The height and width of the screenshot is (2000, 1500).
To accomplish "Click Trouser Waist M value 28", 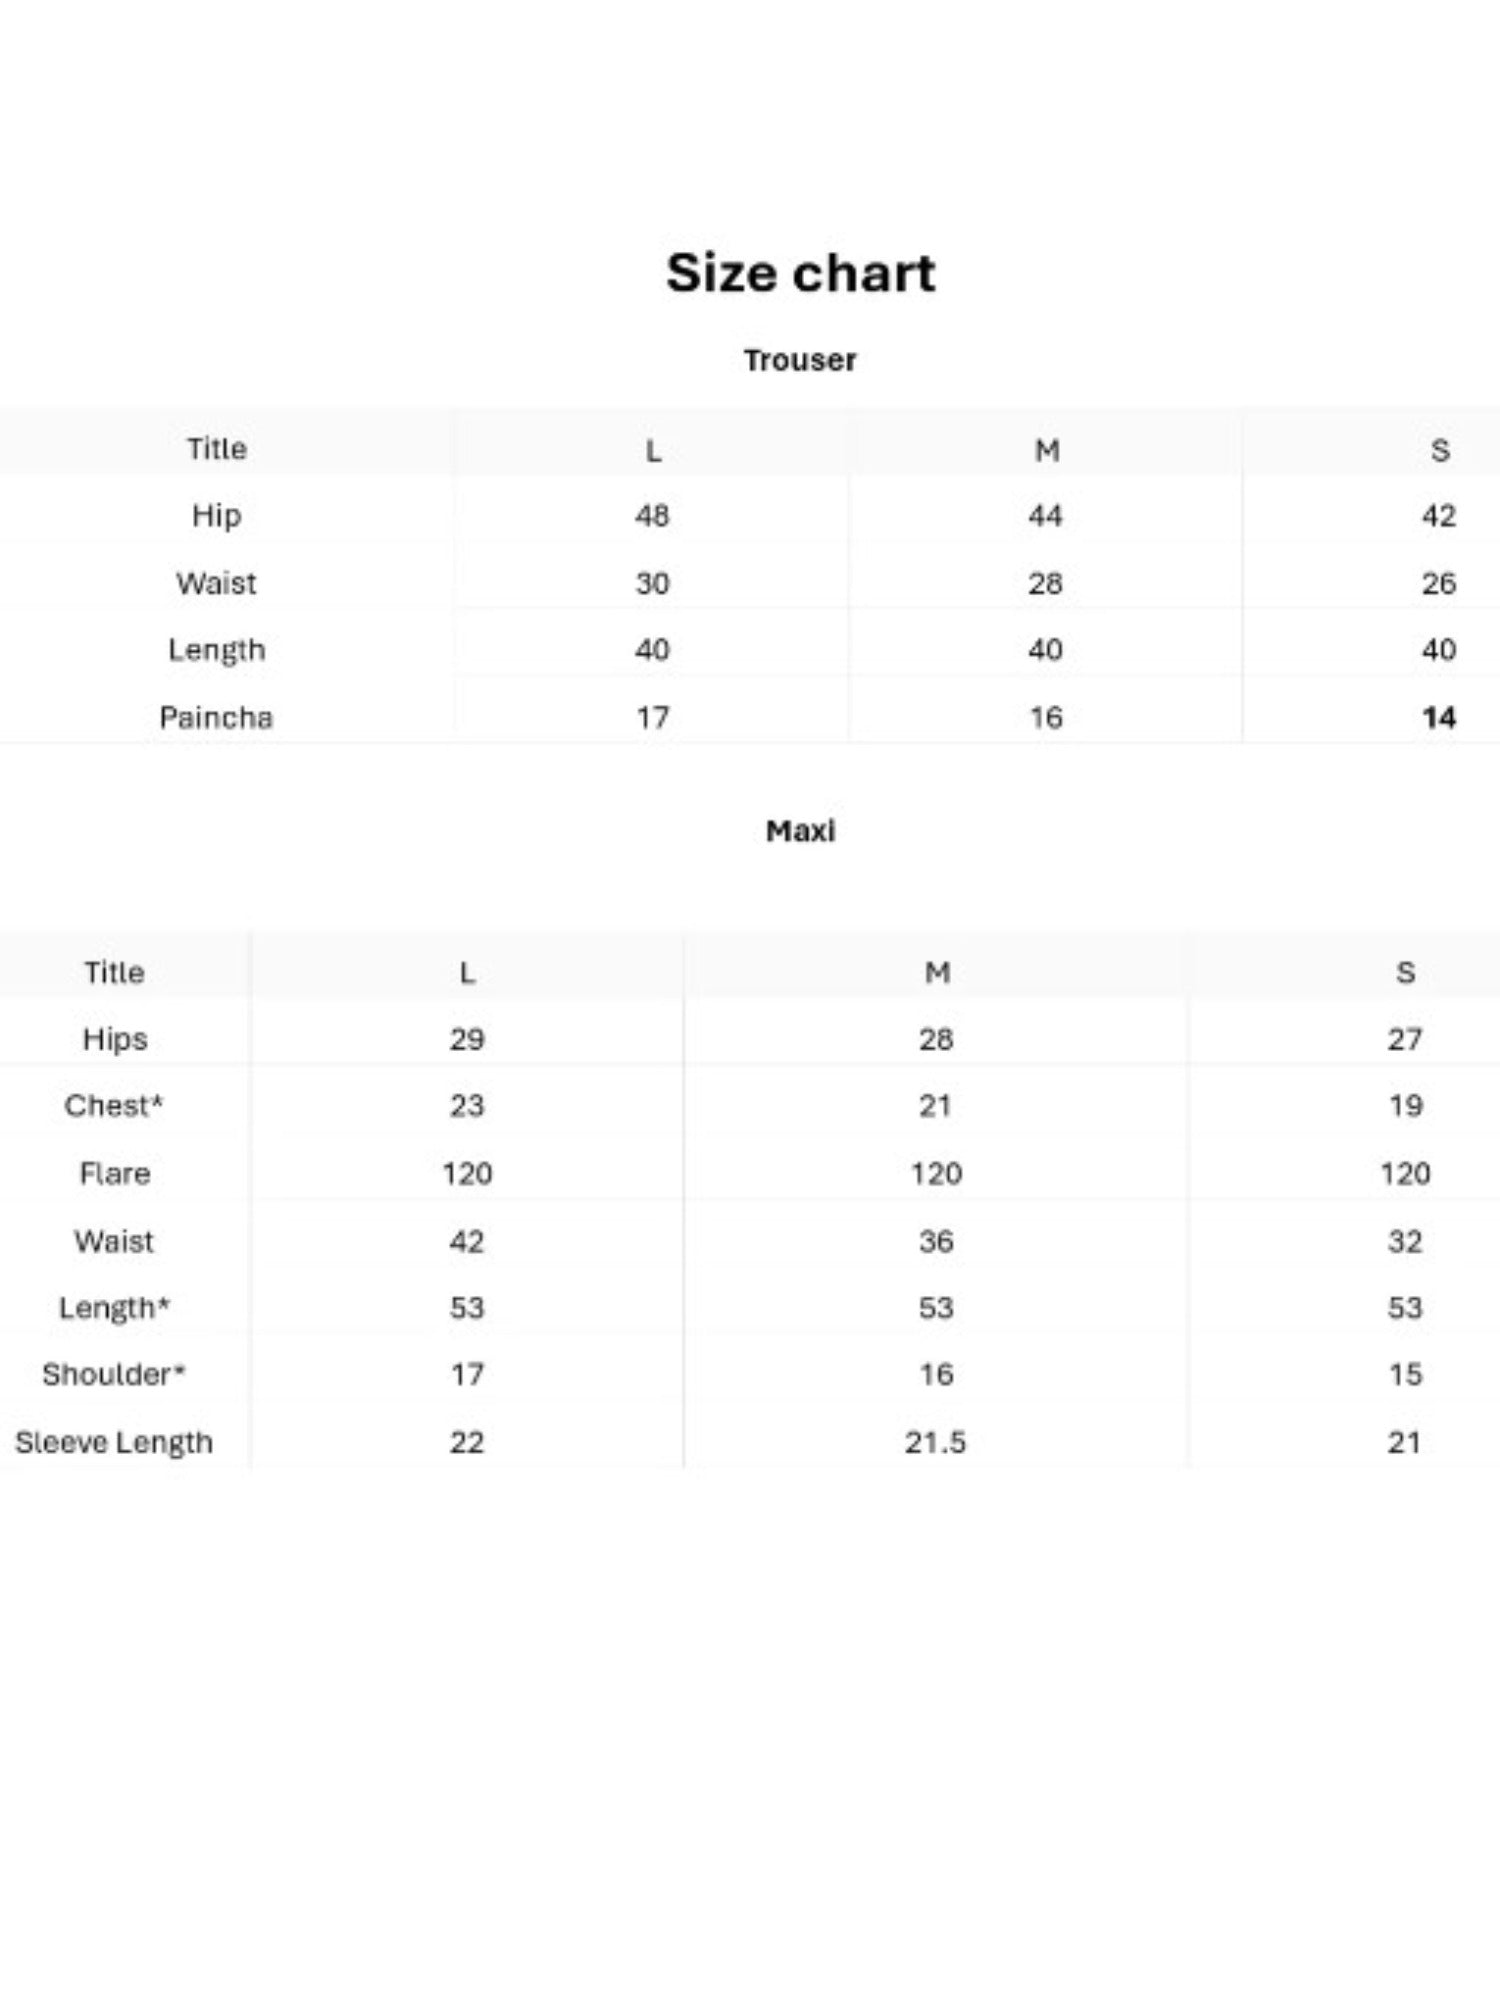I will pos(1045,583).
